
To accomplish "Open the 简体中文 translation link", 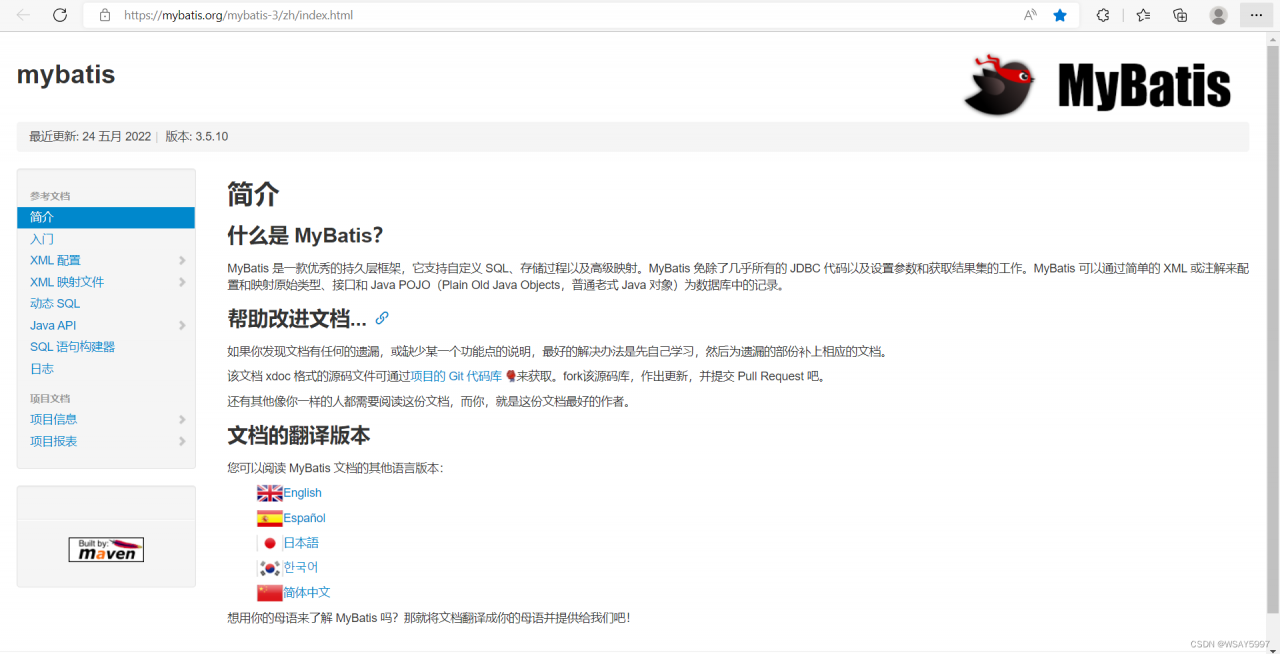I will (x=307, y=592).
